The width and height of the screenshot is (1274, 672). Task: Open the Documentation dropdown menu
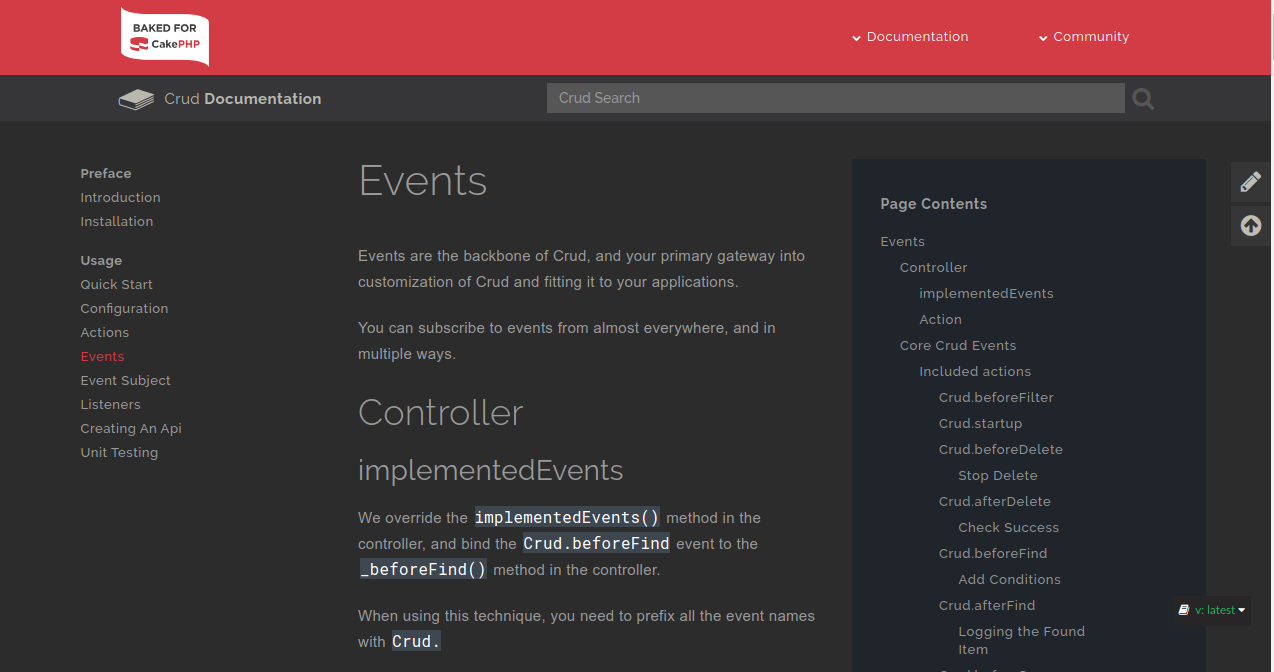[916, 37]
